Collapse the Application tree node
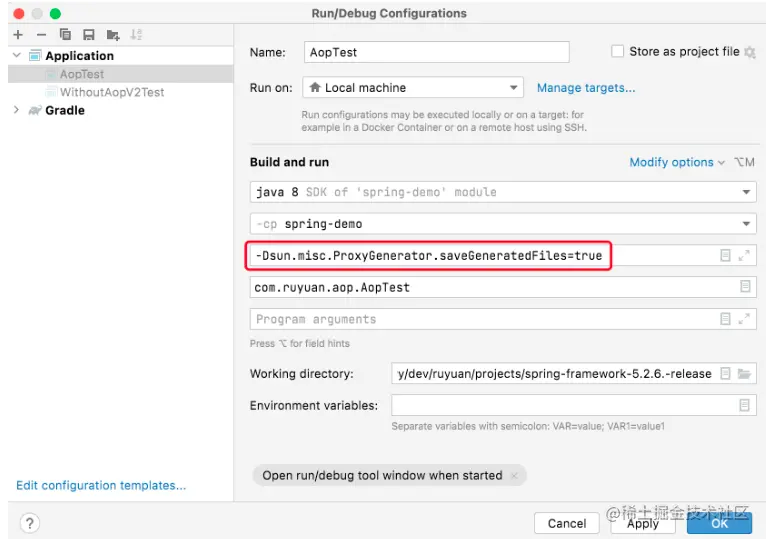 pos(17,56)
